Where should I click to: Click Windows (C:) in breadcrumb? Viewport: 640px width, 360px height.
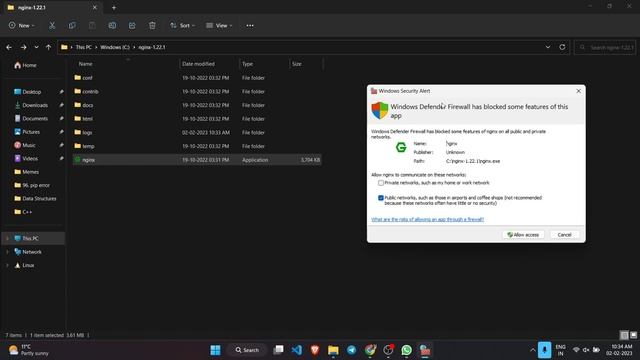click(115, 47)
